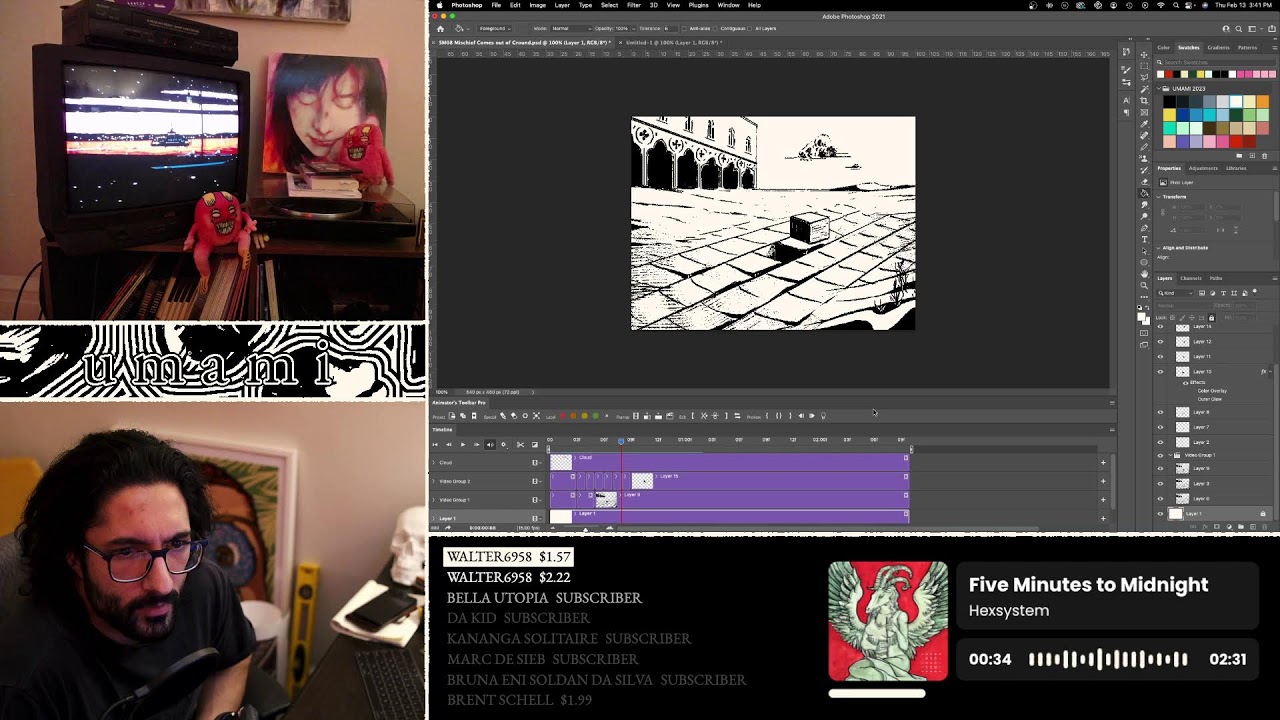Open the File menu
Image resolution: width=1280 pixels, height=720 pixels.
(x=496, y=5)
